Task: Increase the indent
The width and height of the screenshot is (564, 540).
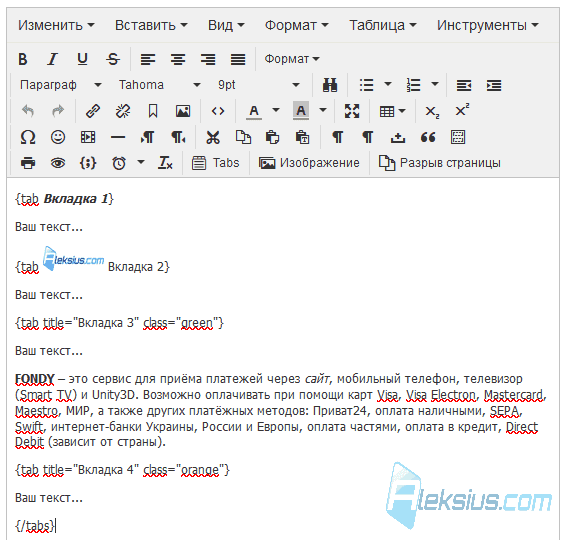Action: tap(494, 85)
